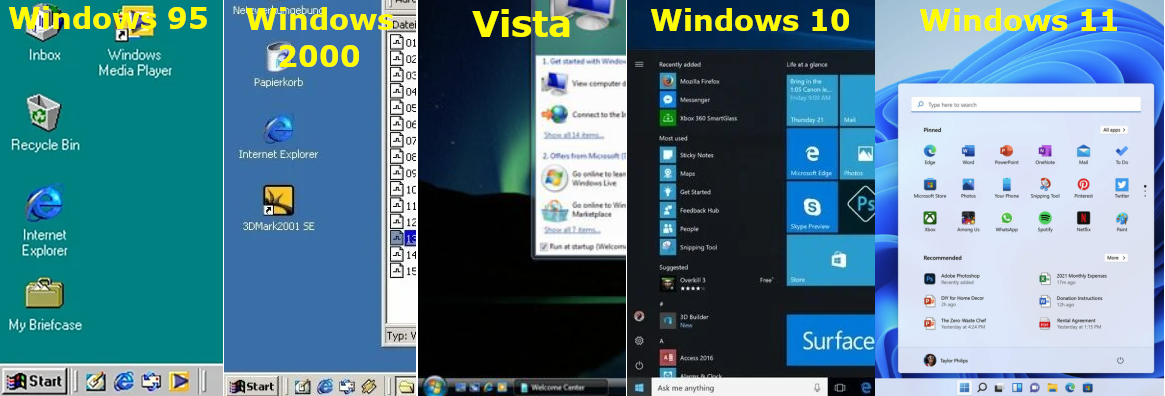
Task: Open PowerPoint from Windows 11 pinned apps
Action: (1007, 155)
